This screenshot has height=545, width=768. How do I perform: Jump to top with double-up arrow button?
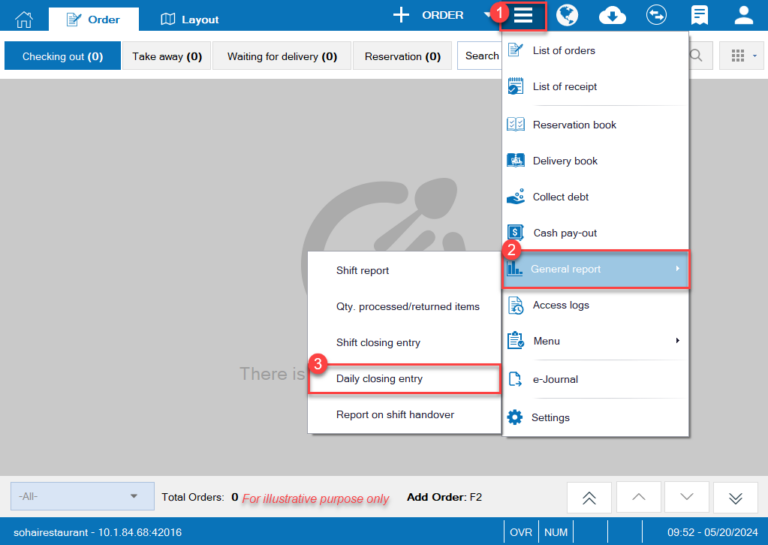[x=590, y=497]
